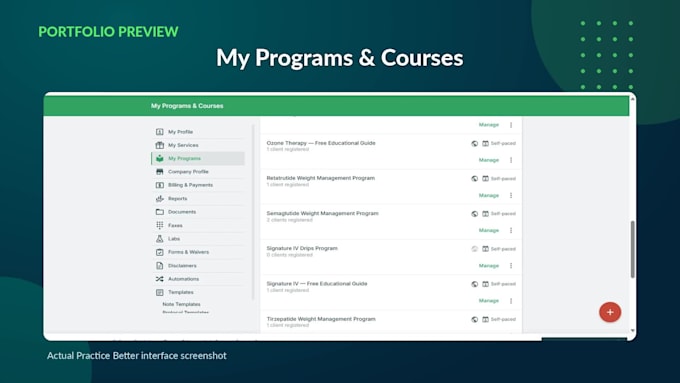Viewport: 680px width, 383px height.
Task: Click the scrollbar down arrow
Action: pyautogui.click(x=632, y=331)
